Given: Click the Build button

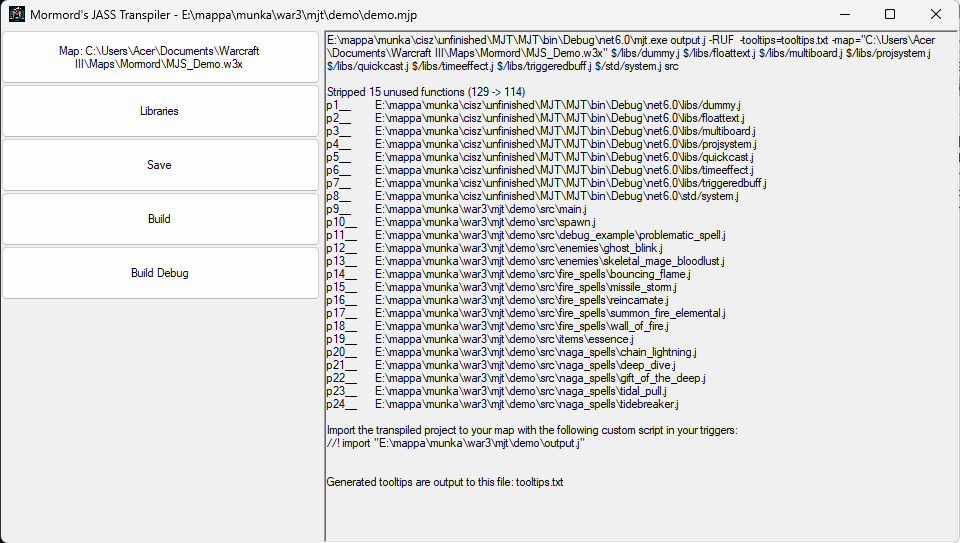Looking at the screenshot, I should coord(160,219).
